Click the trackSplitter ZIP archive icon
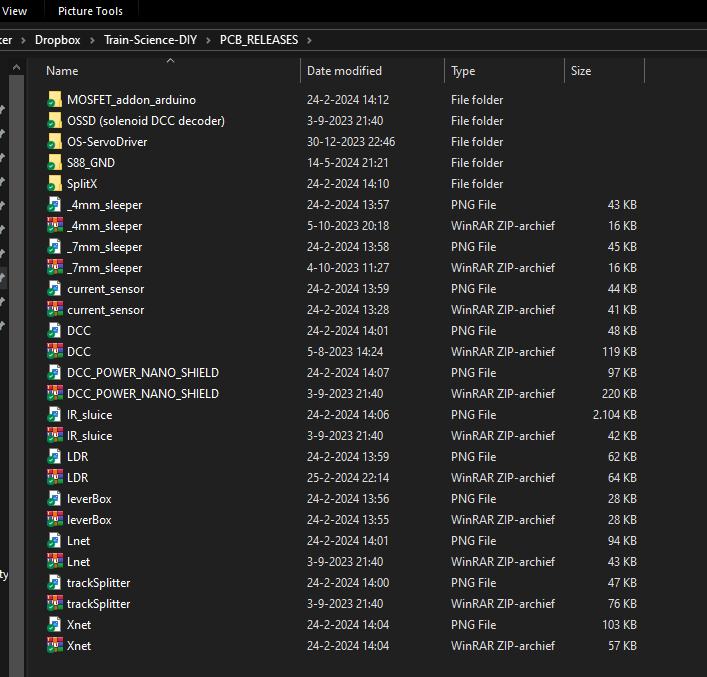 click(x=55, y=604)
